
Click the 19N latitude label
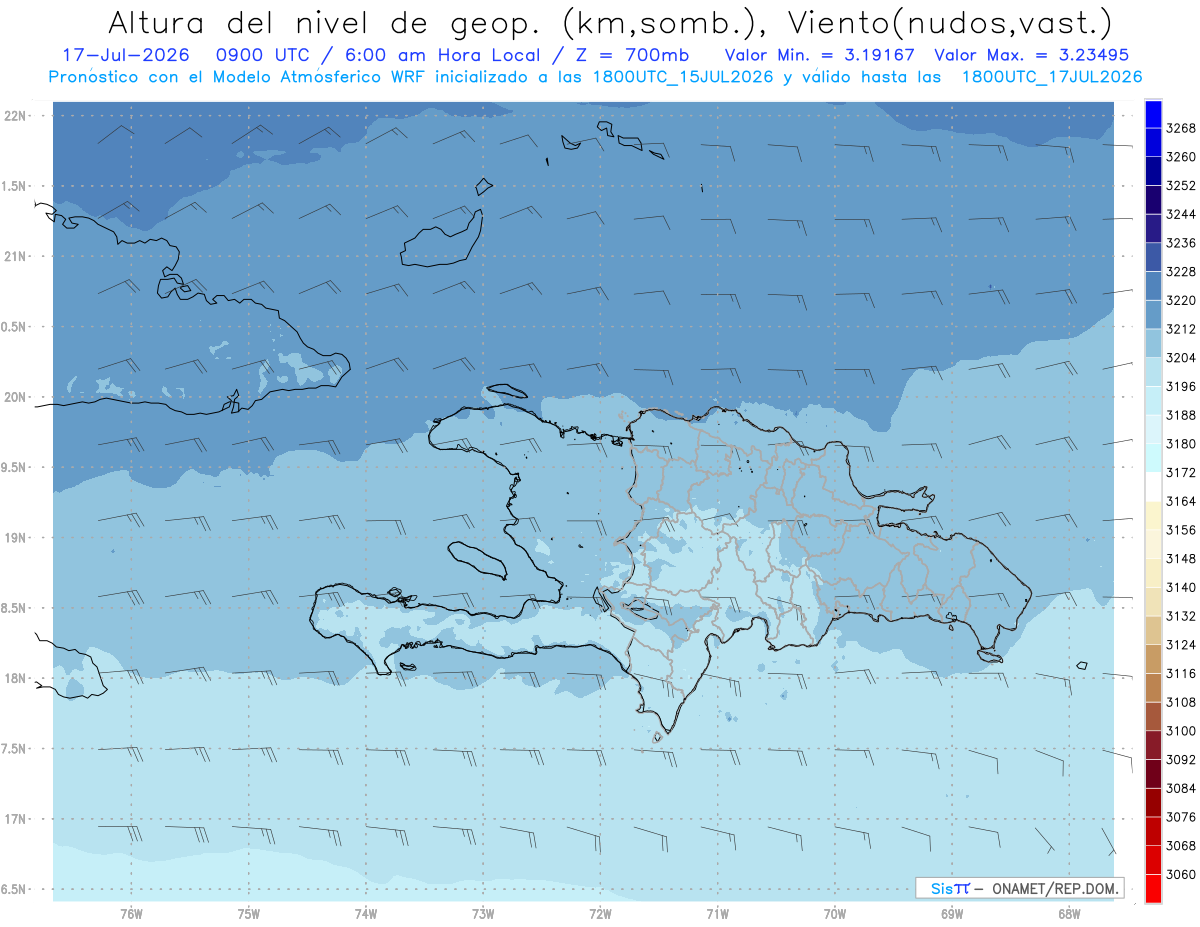(15, 538)
